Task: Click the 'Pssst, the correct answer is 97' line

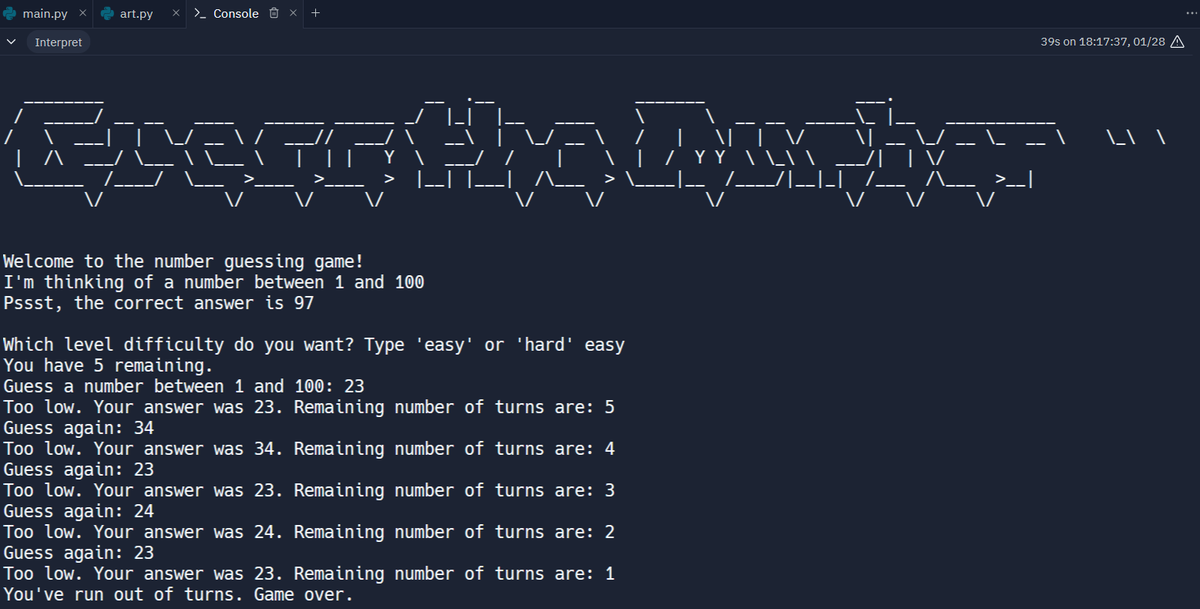Action: [159, 303]
